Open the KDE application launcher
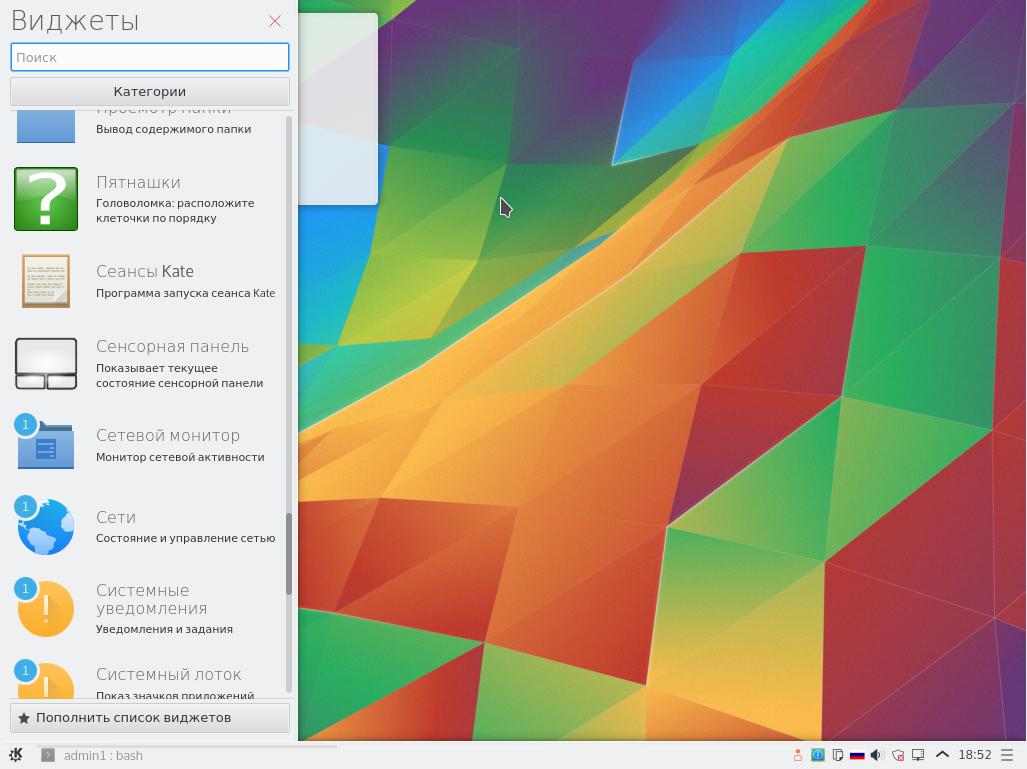This screenshot has width=1027, height=769. click(16, 755)
